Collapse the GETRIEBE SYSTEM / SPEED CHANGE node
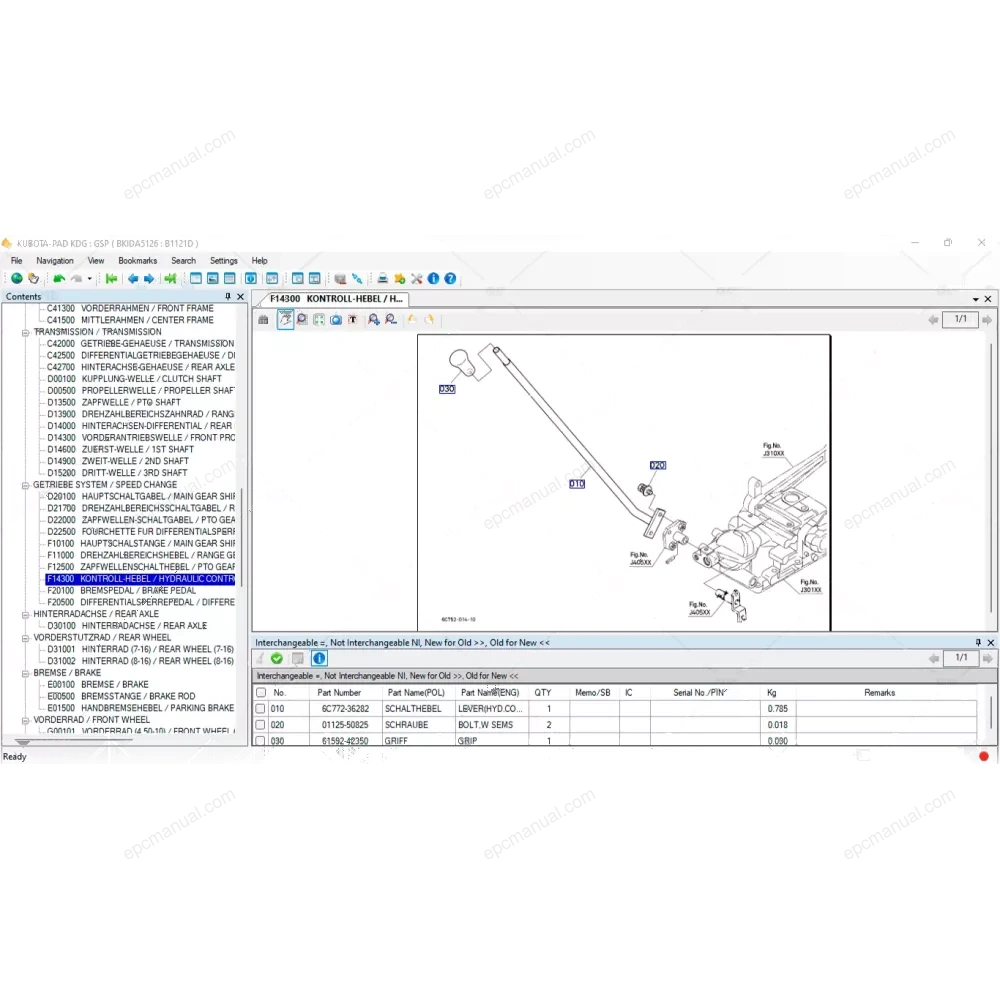The image size is (1000, 1000). click(25, 485)
